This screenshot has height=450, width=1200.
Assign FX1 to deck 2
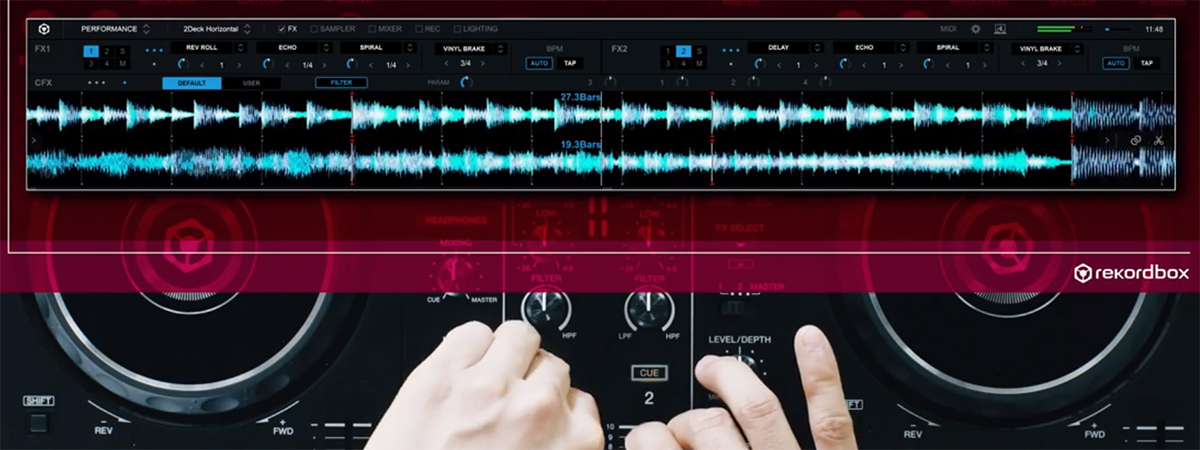(x=107, y=50)
